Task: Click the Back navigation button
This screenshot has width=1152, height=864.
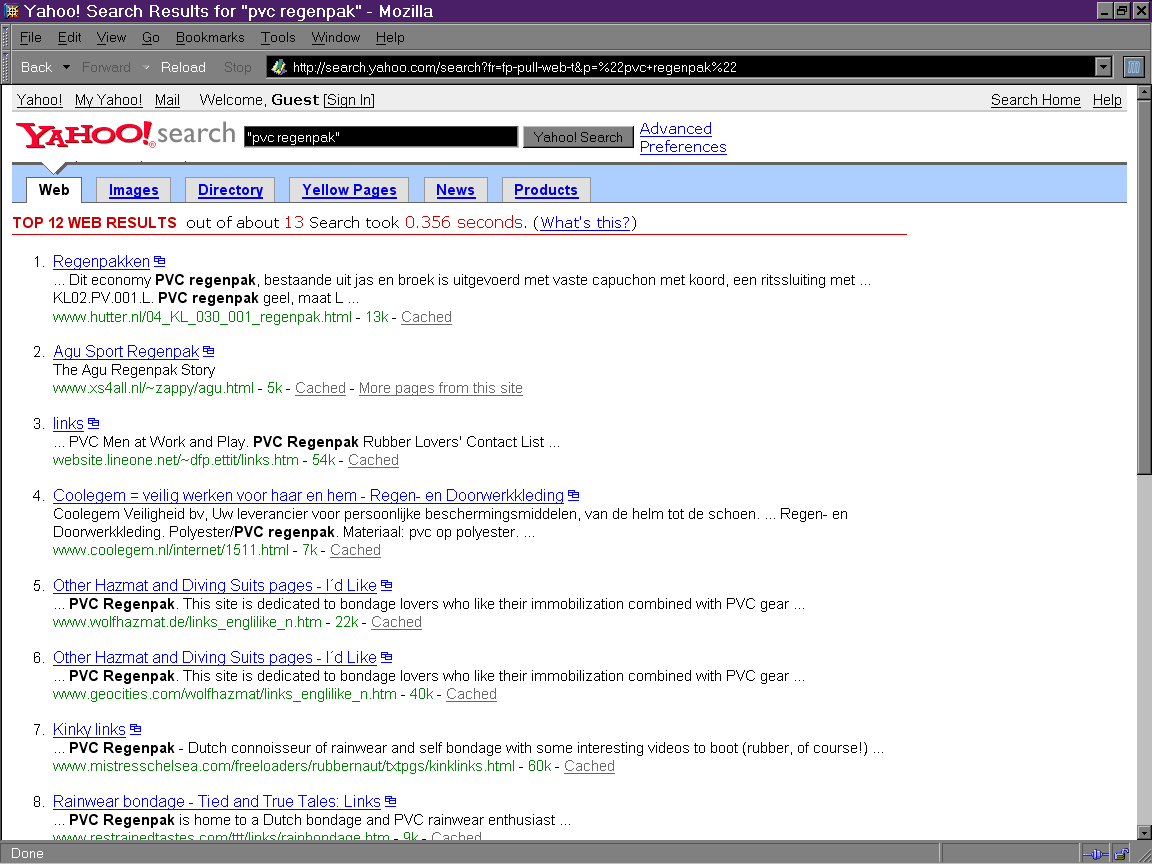Action: tap(36, 67)
